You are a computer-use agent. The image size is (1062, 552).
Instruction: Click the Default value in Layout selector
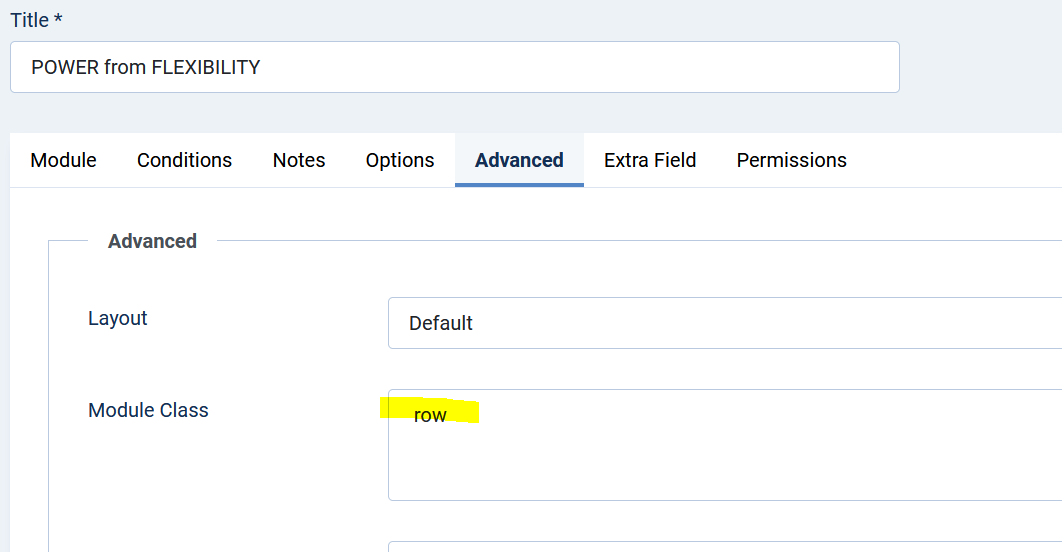441,324
